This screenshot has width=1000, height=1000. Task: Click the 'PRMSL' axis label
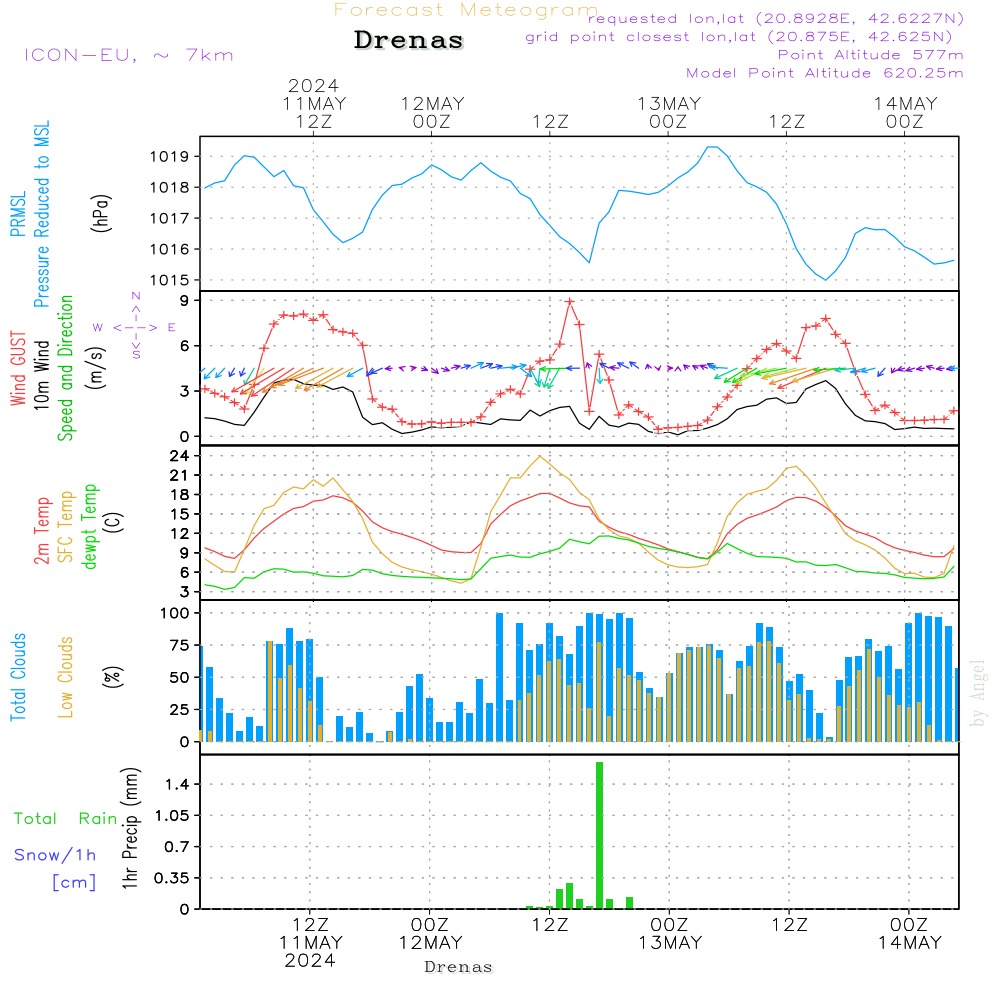18,214
